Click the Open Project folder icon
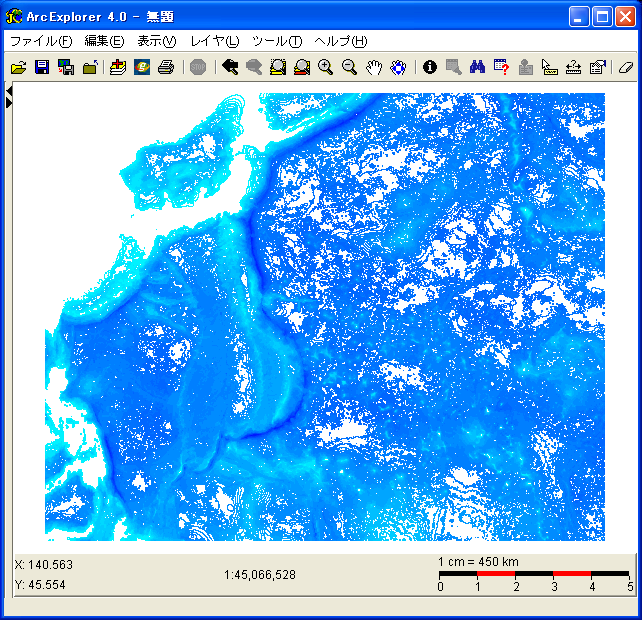 click(18, 67)
